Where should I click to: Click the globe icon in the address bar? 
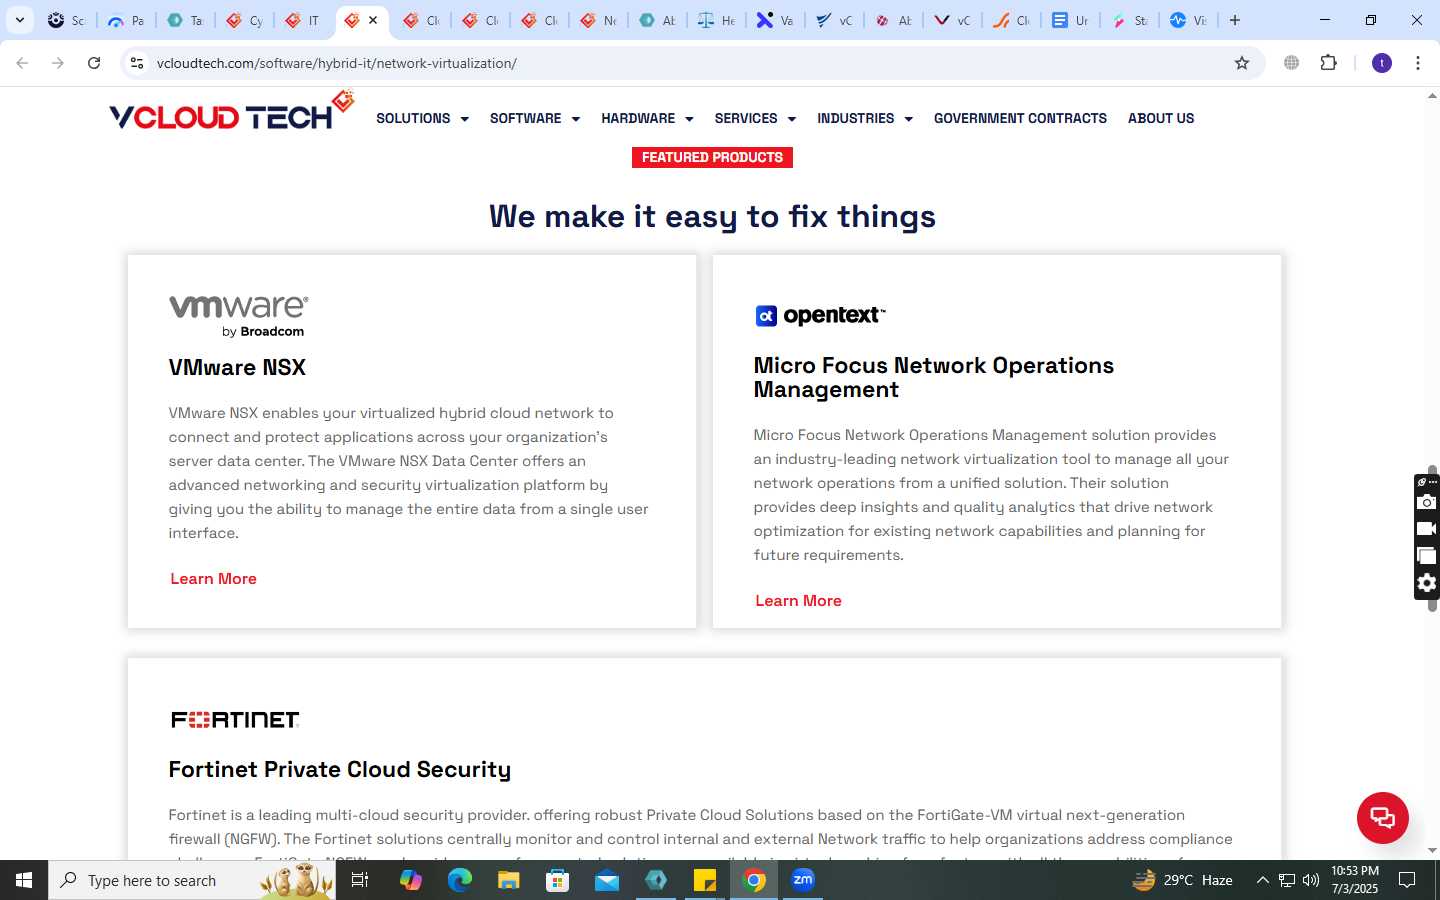tap(1291, 63)
